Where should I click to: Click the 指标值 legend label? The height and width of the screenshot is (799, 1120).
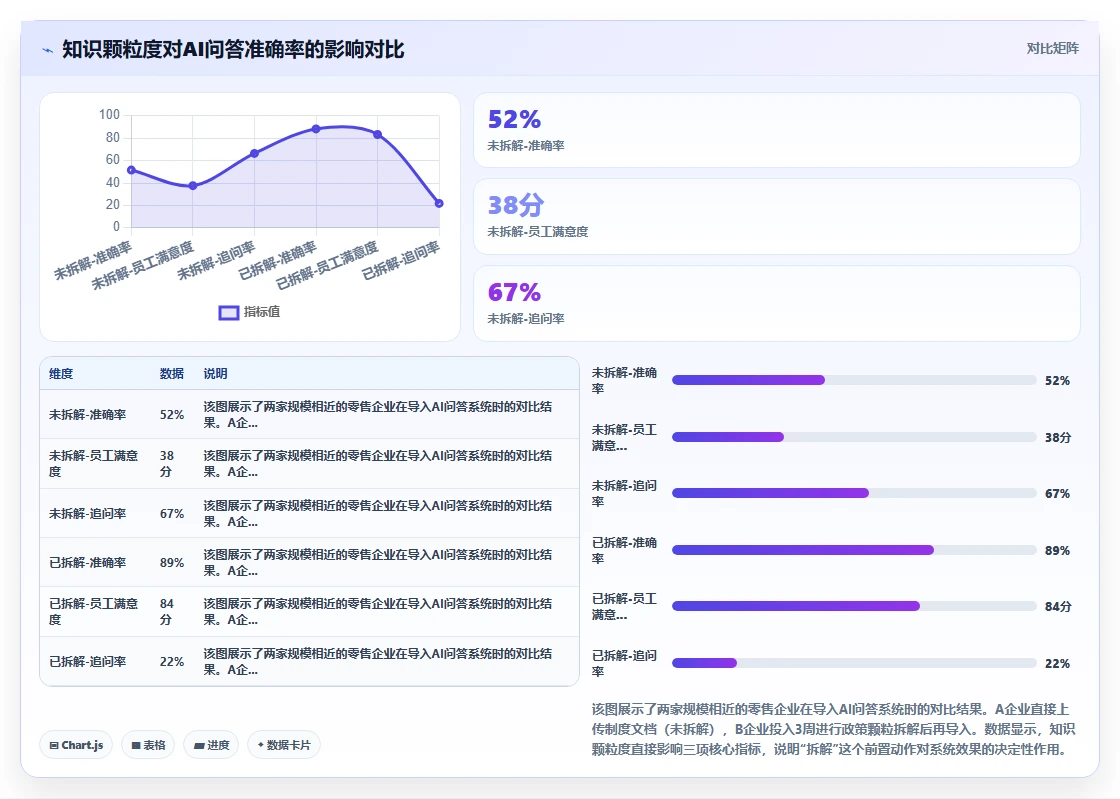[x=261, y=312]
